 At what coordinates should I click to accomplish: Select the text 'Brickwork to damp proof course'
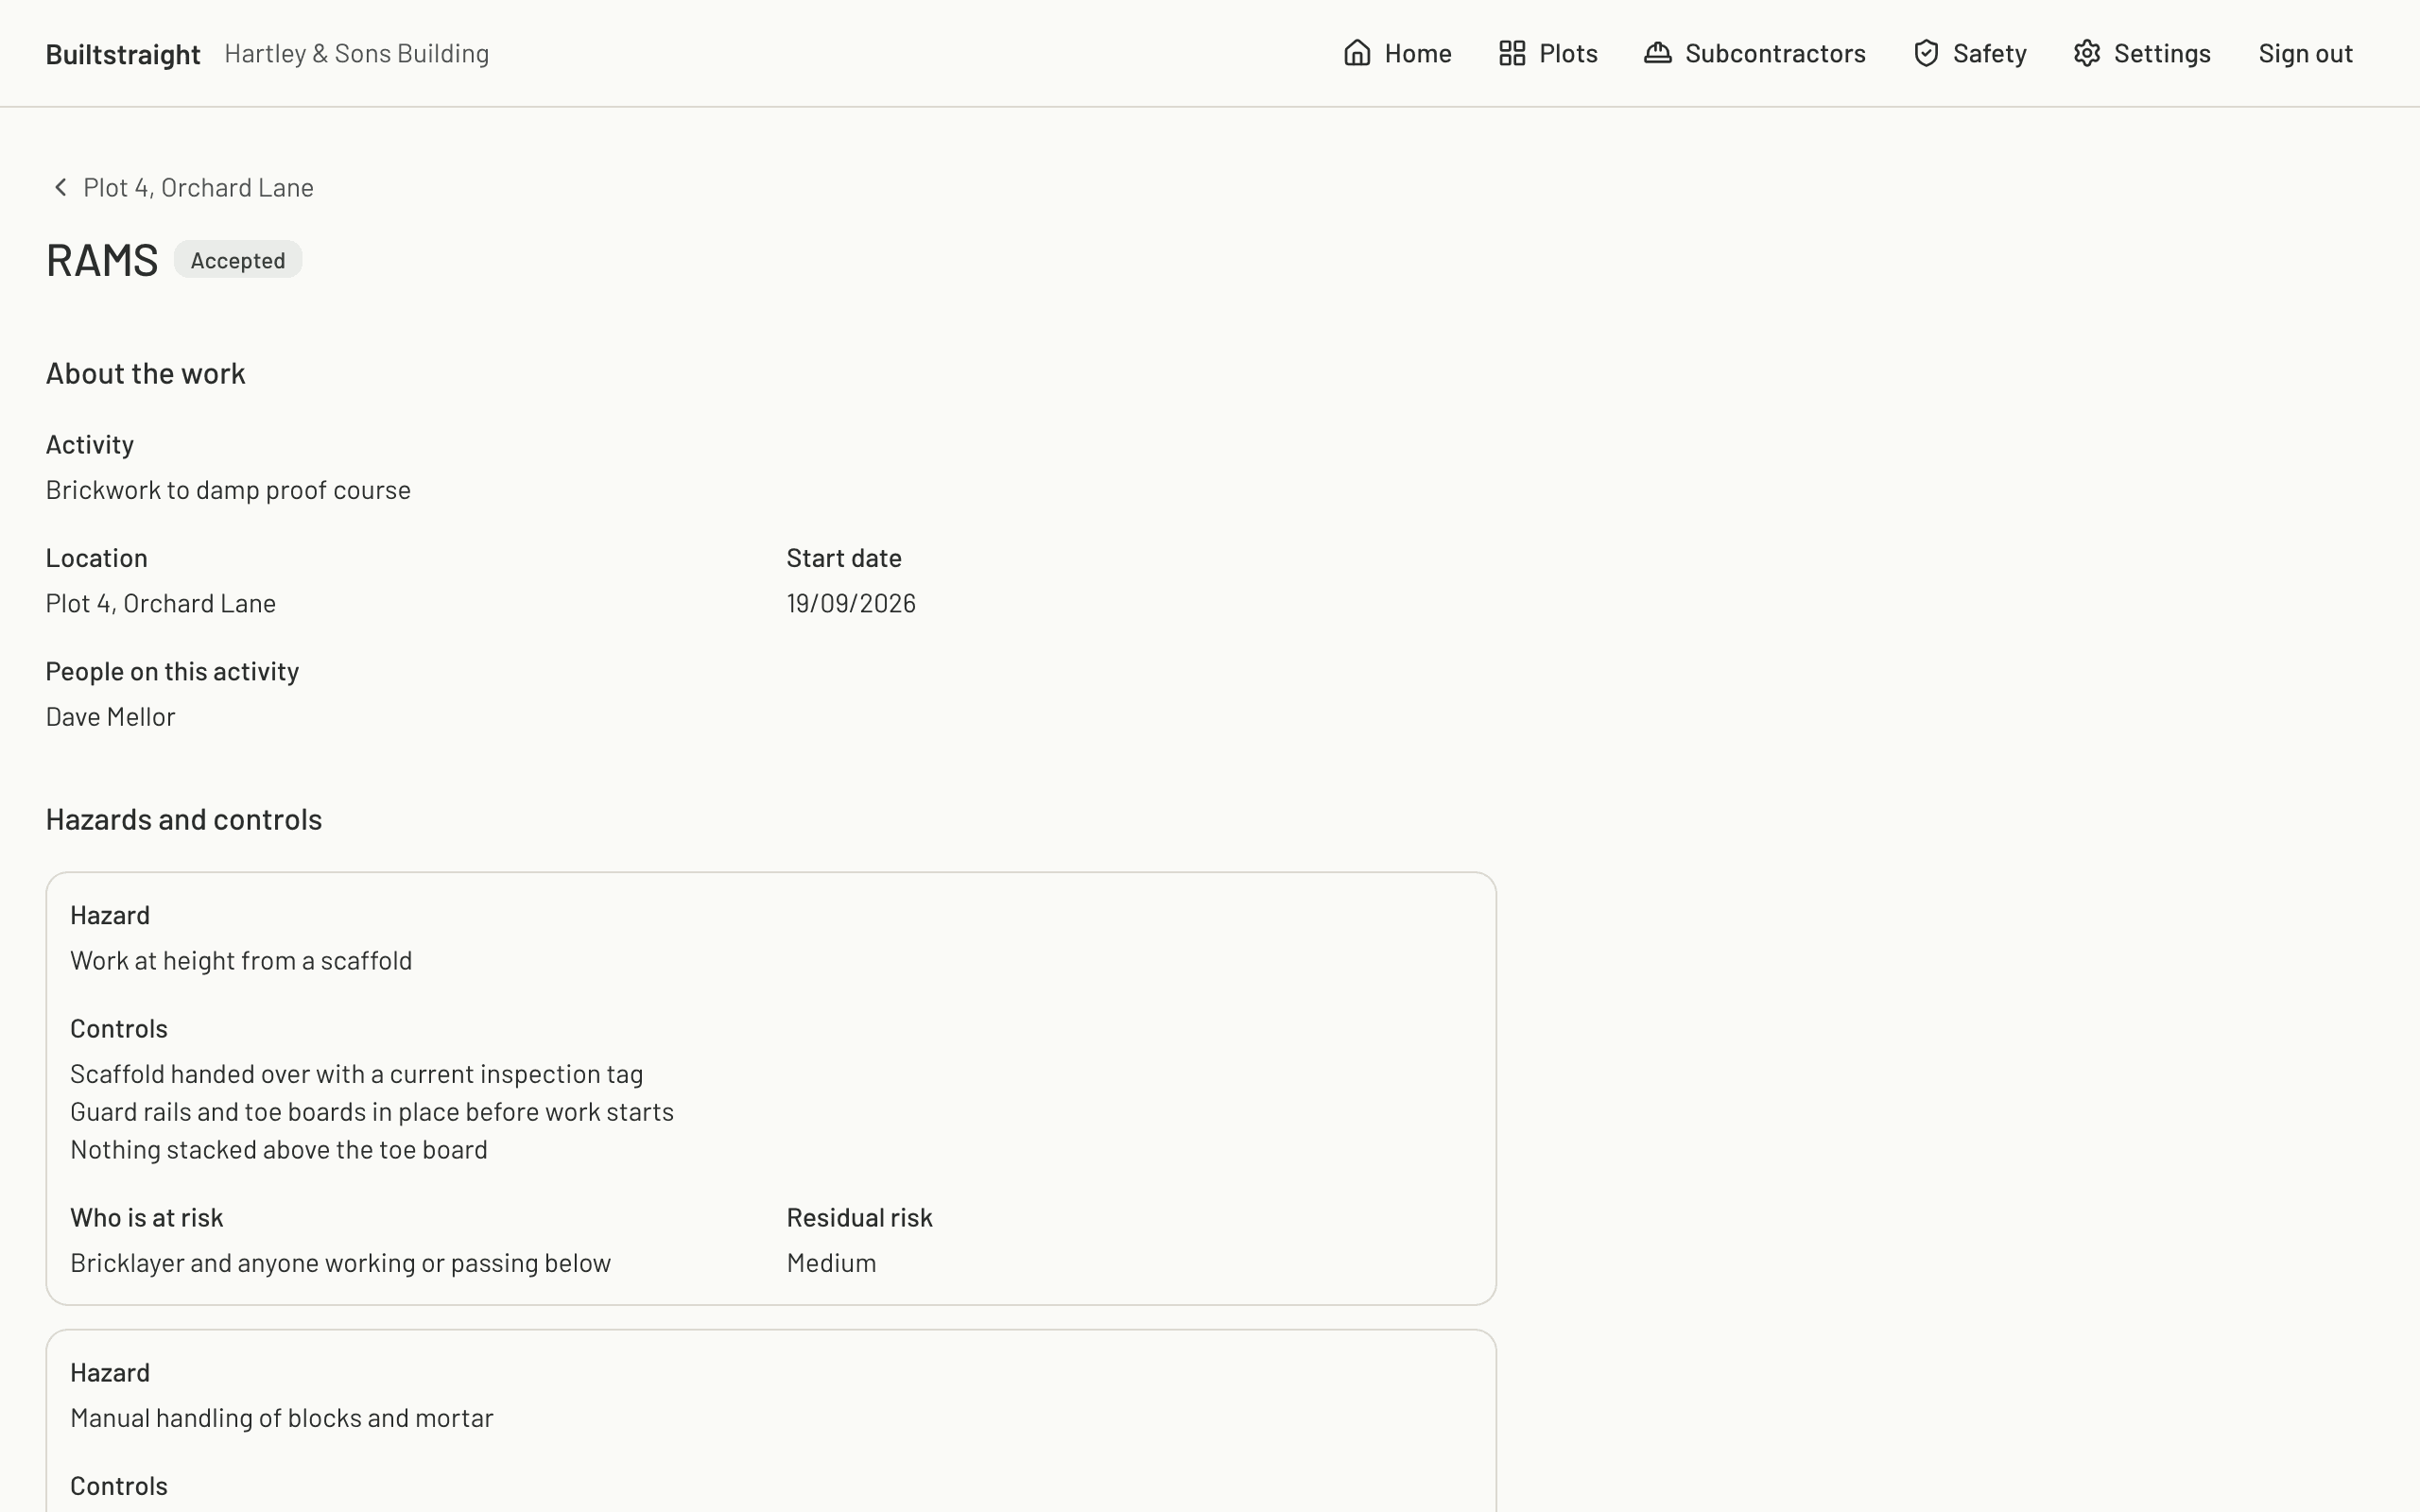click(x=228, y=490)
